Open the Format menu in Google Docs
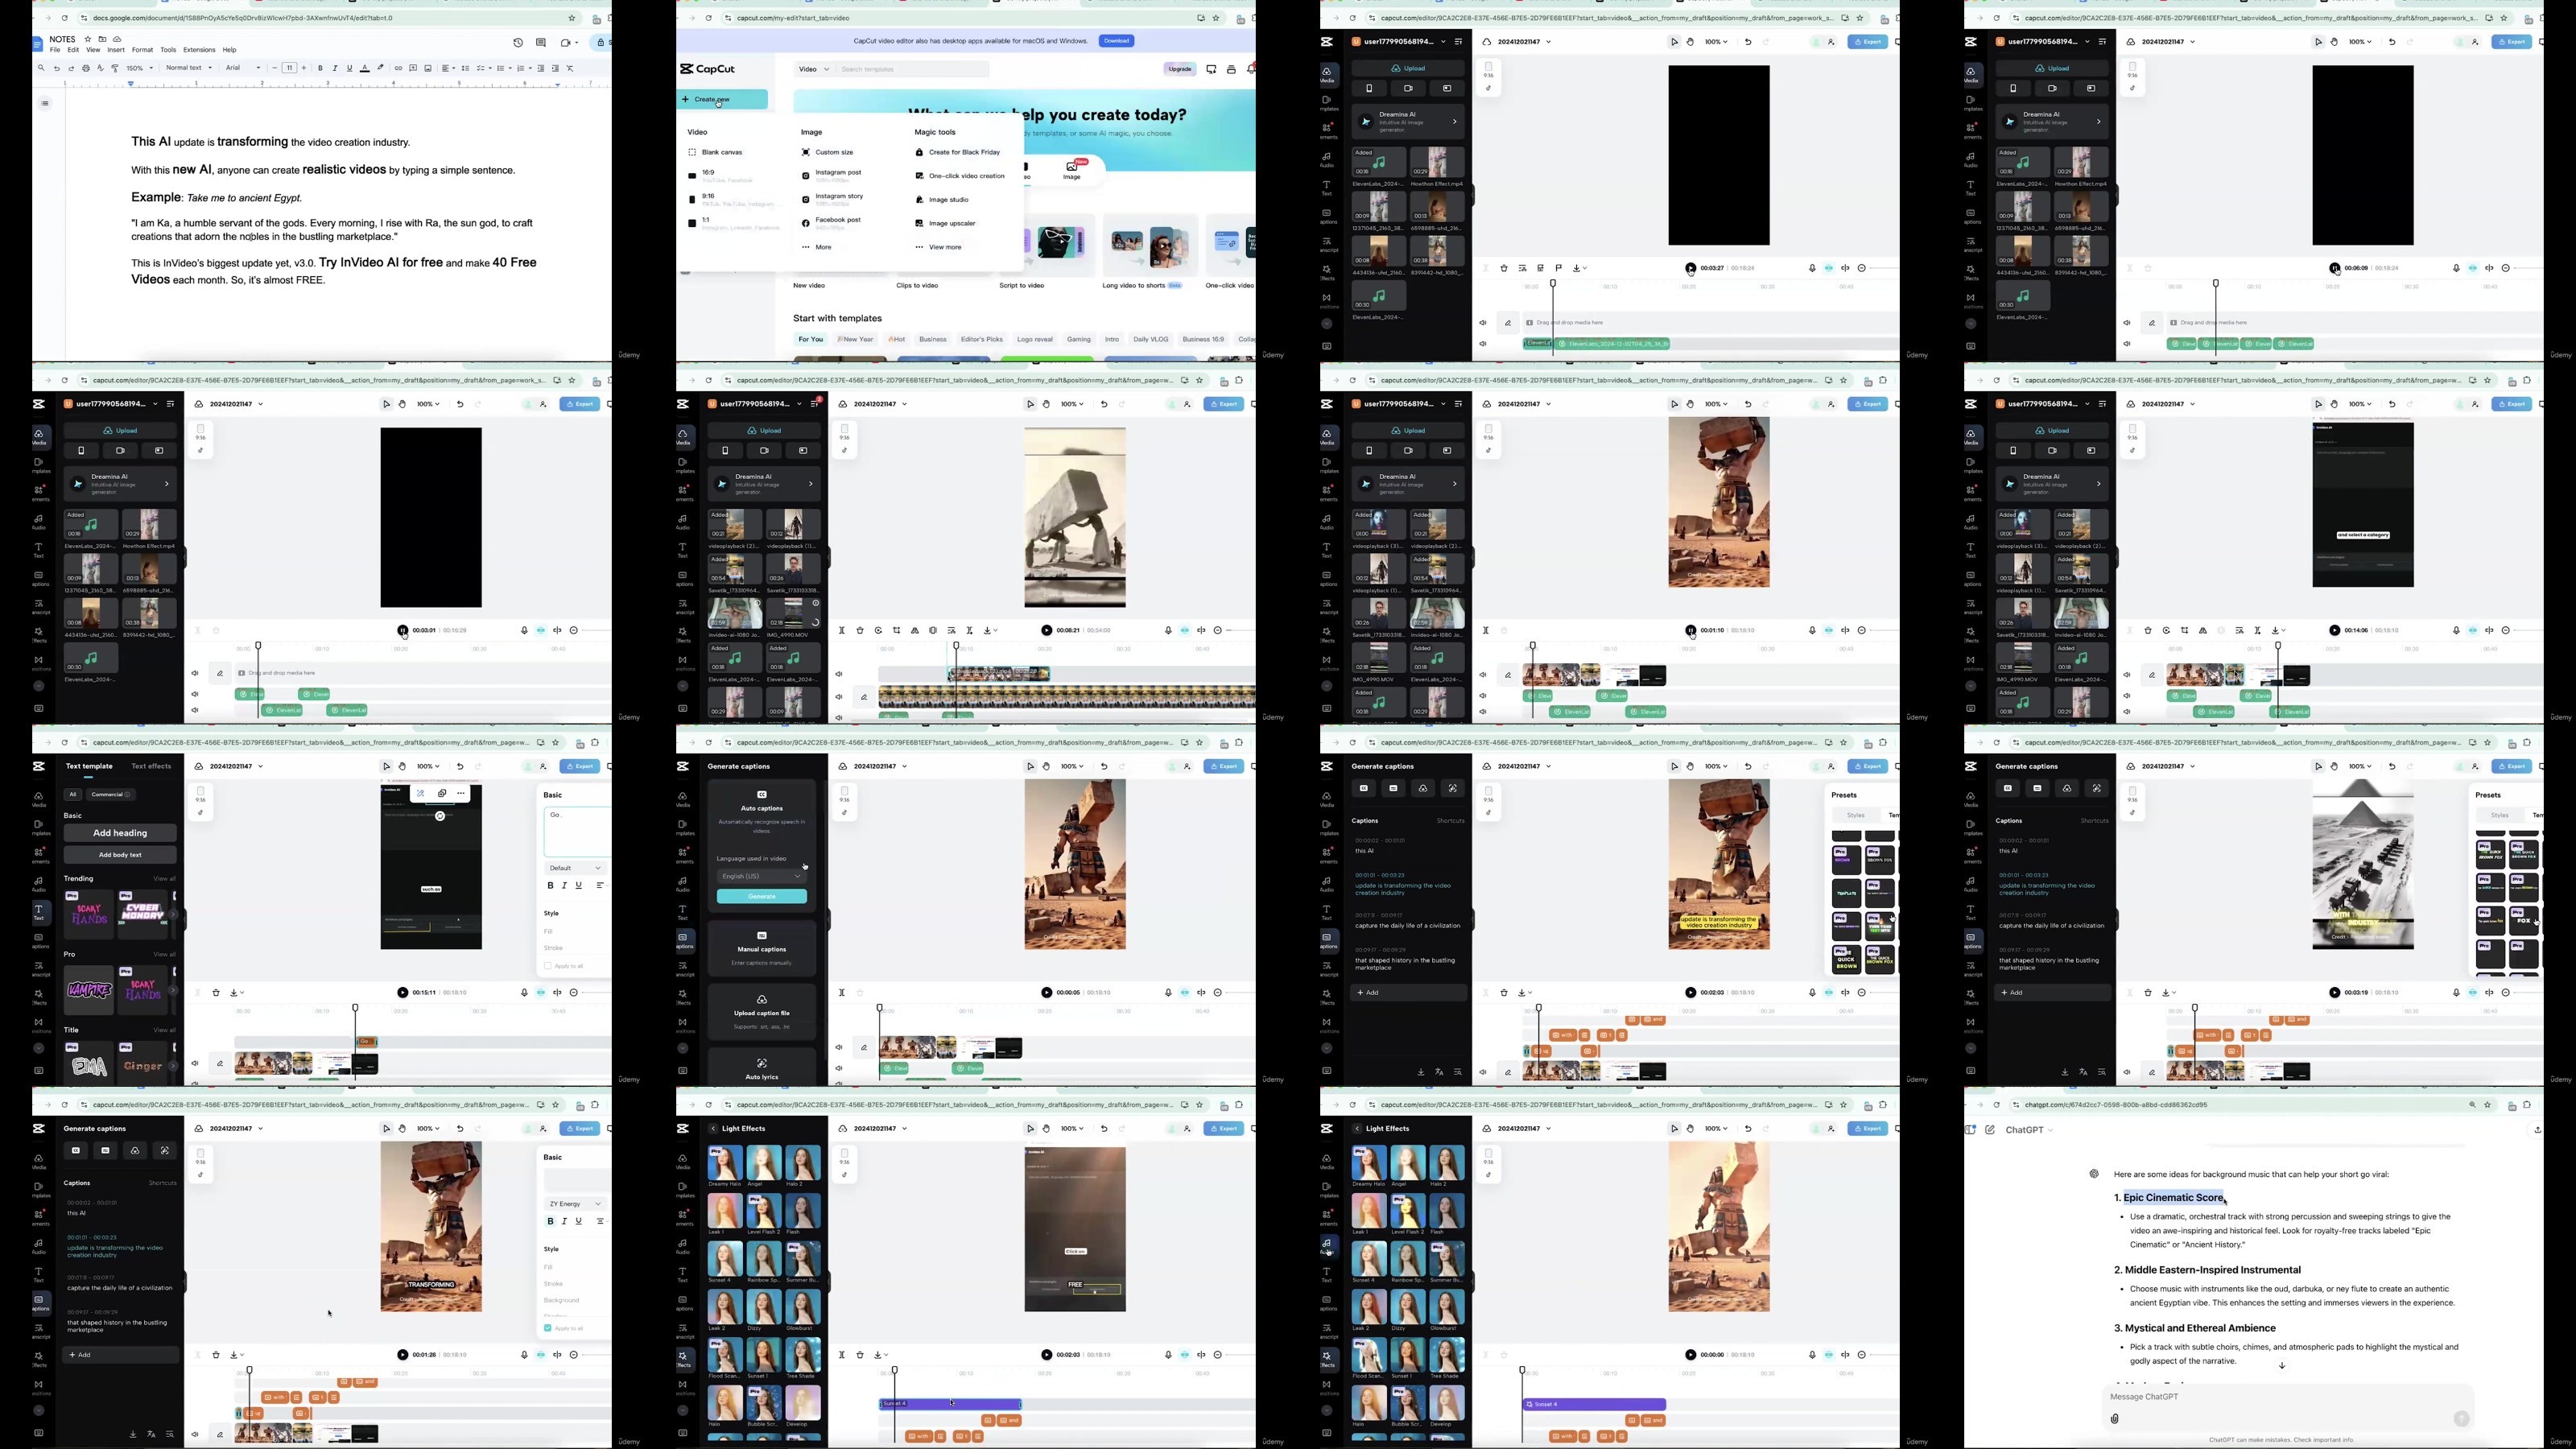The image size is (2576, 1449). click(143, 50)
